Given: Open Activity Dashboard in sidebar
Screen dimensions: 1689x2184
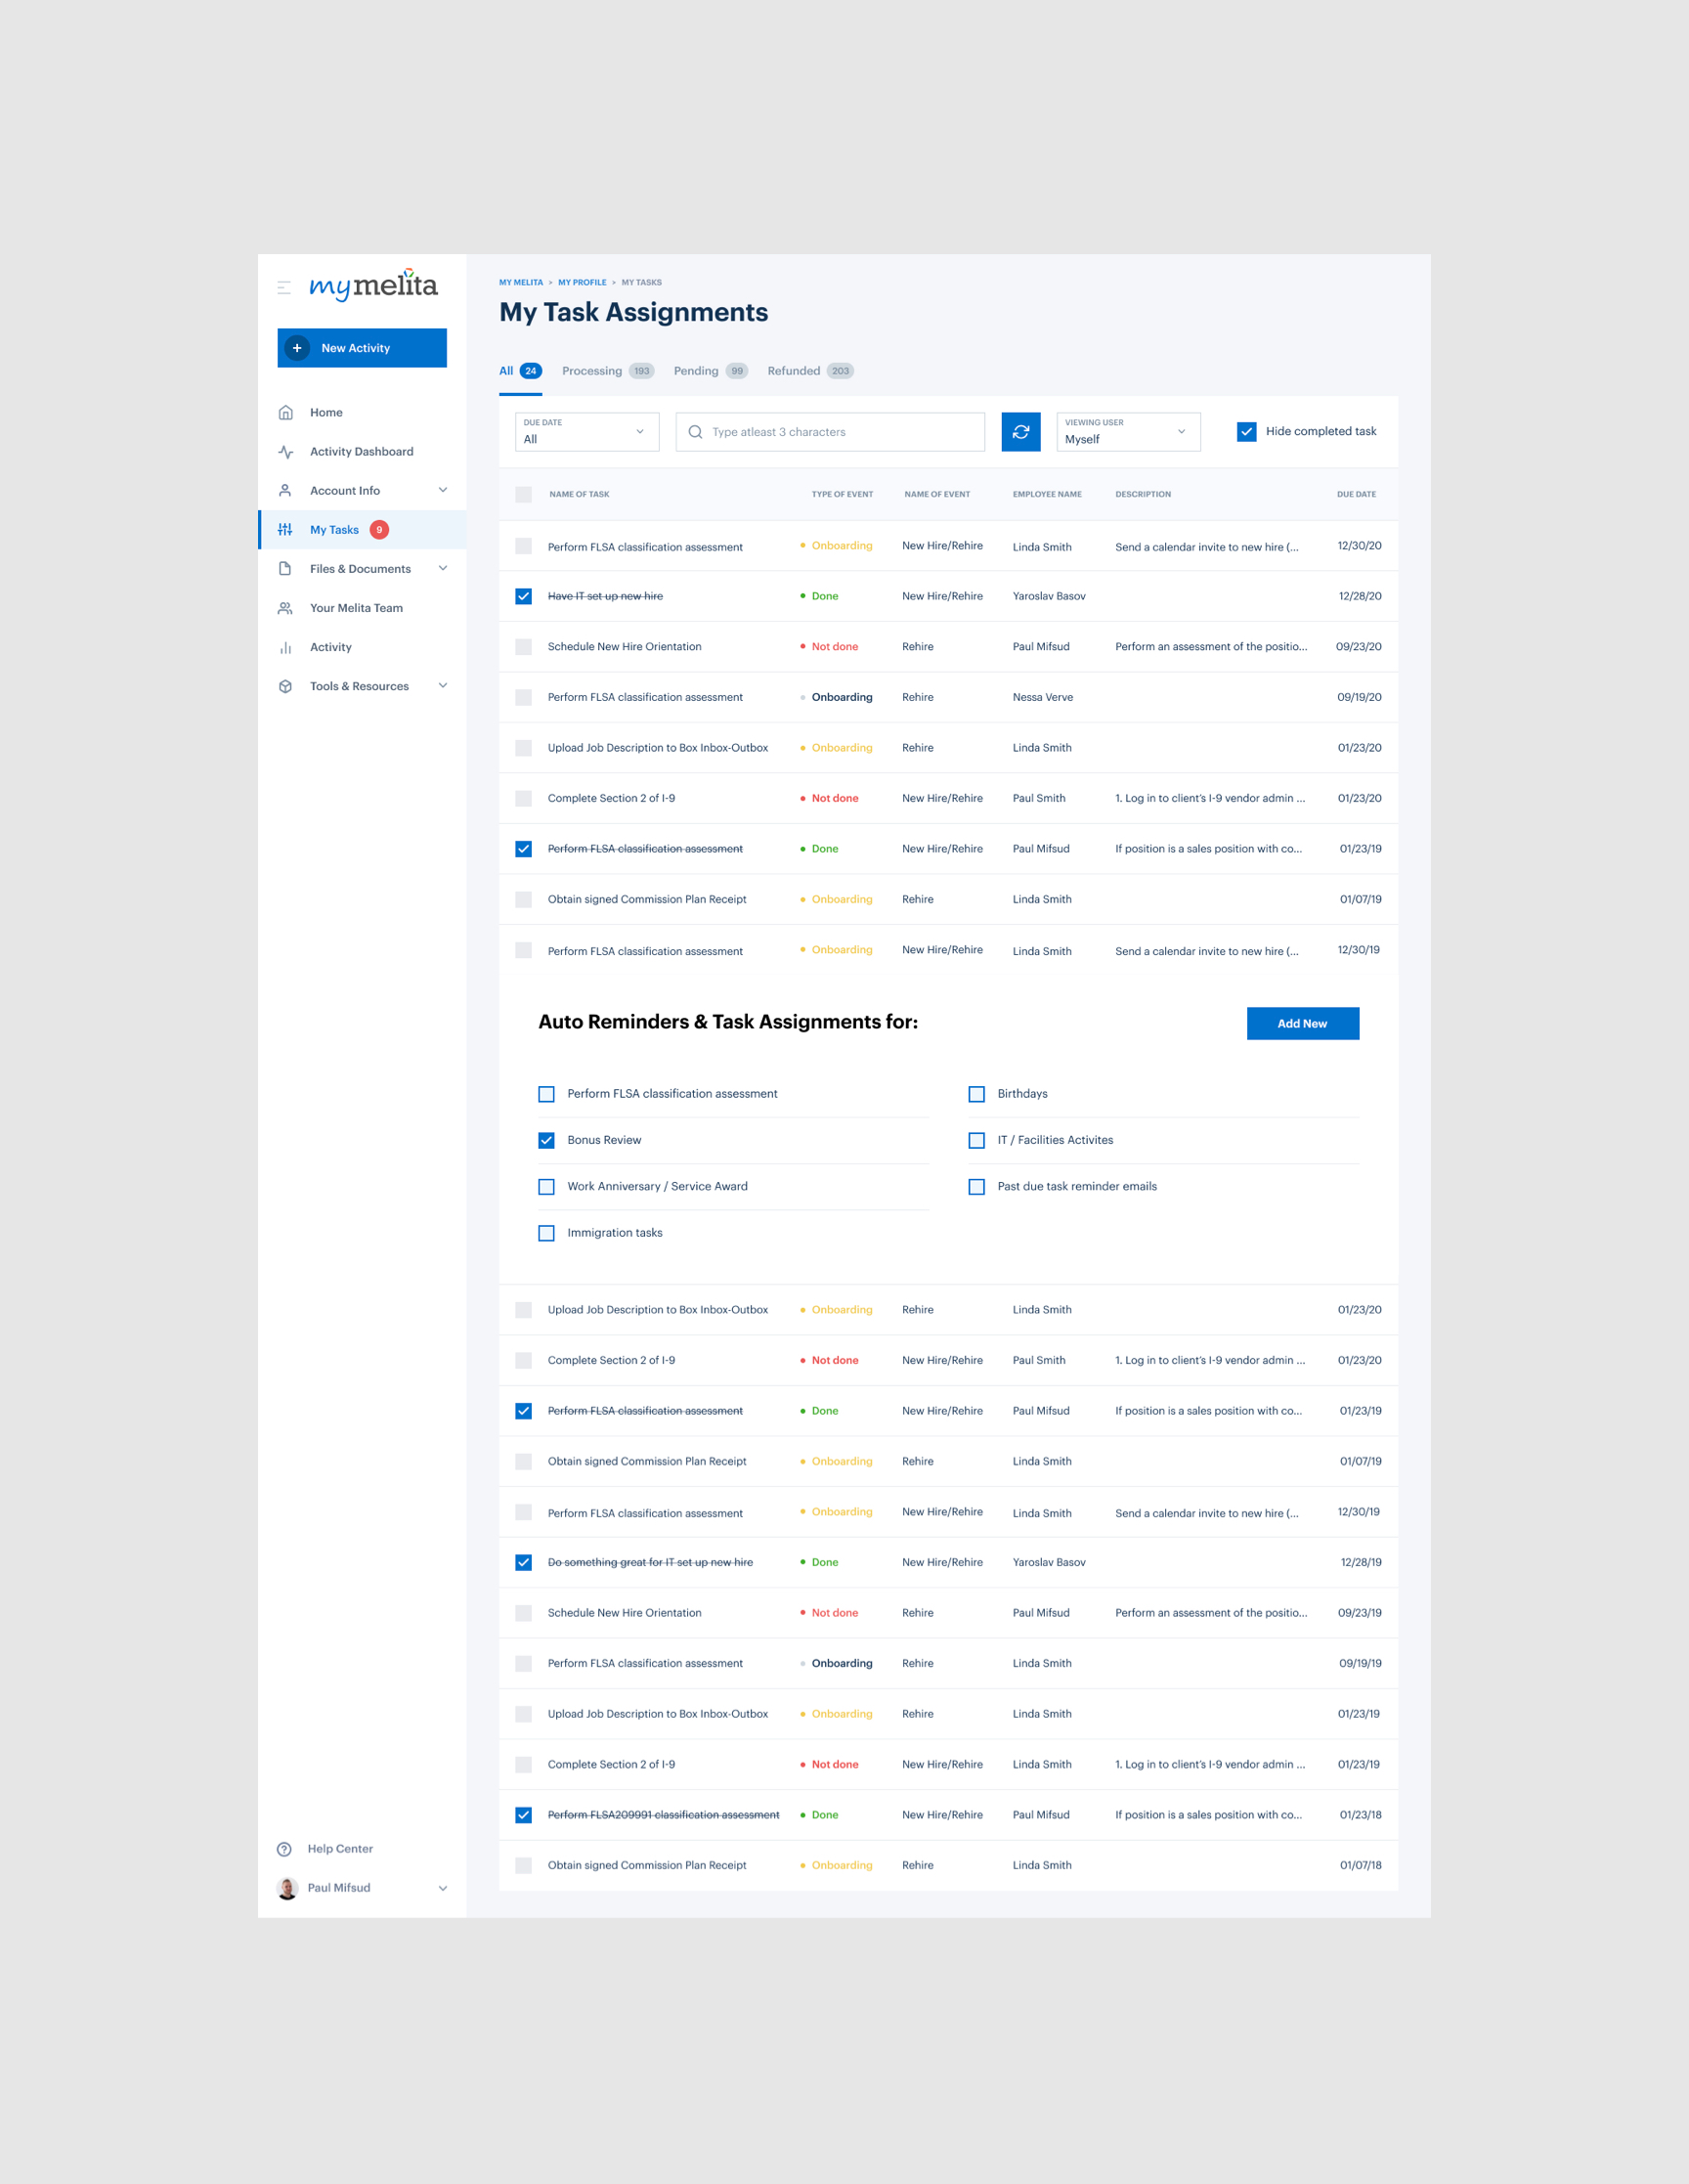Looking at the screenshot, I should (x=361, y=451).
